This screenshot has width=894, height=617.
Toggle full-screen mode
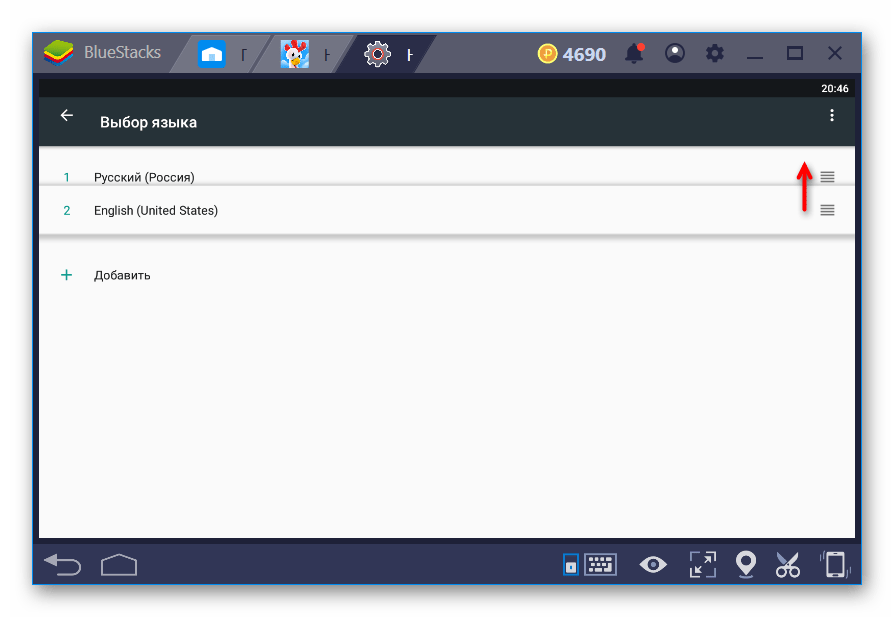pyautogui.click(x=702, y=565)
